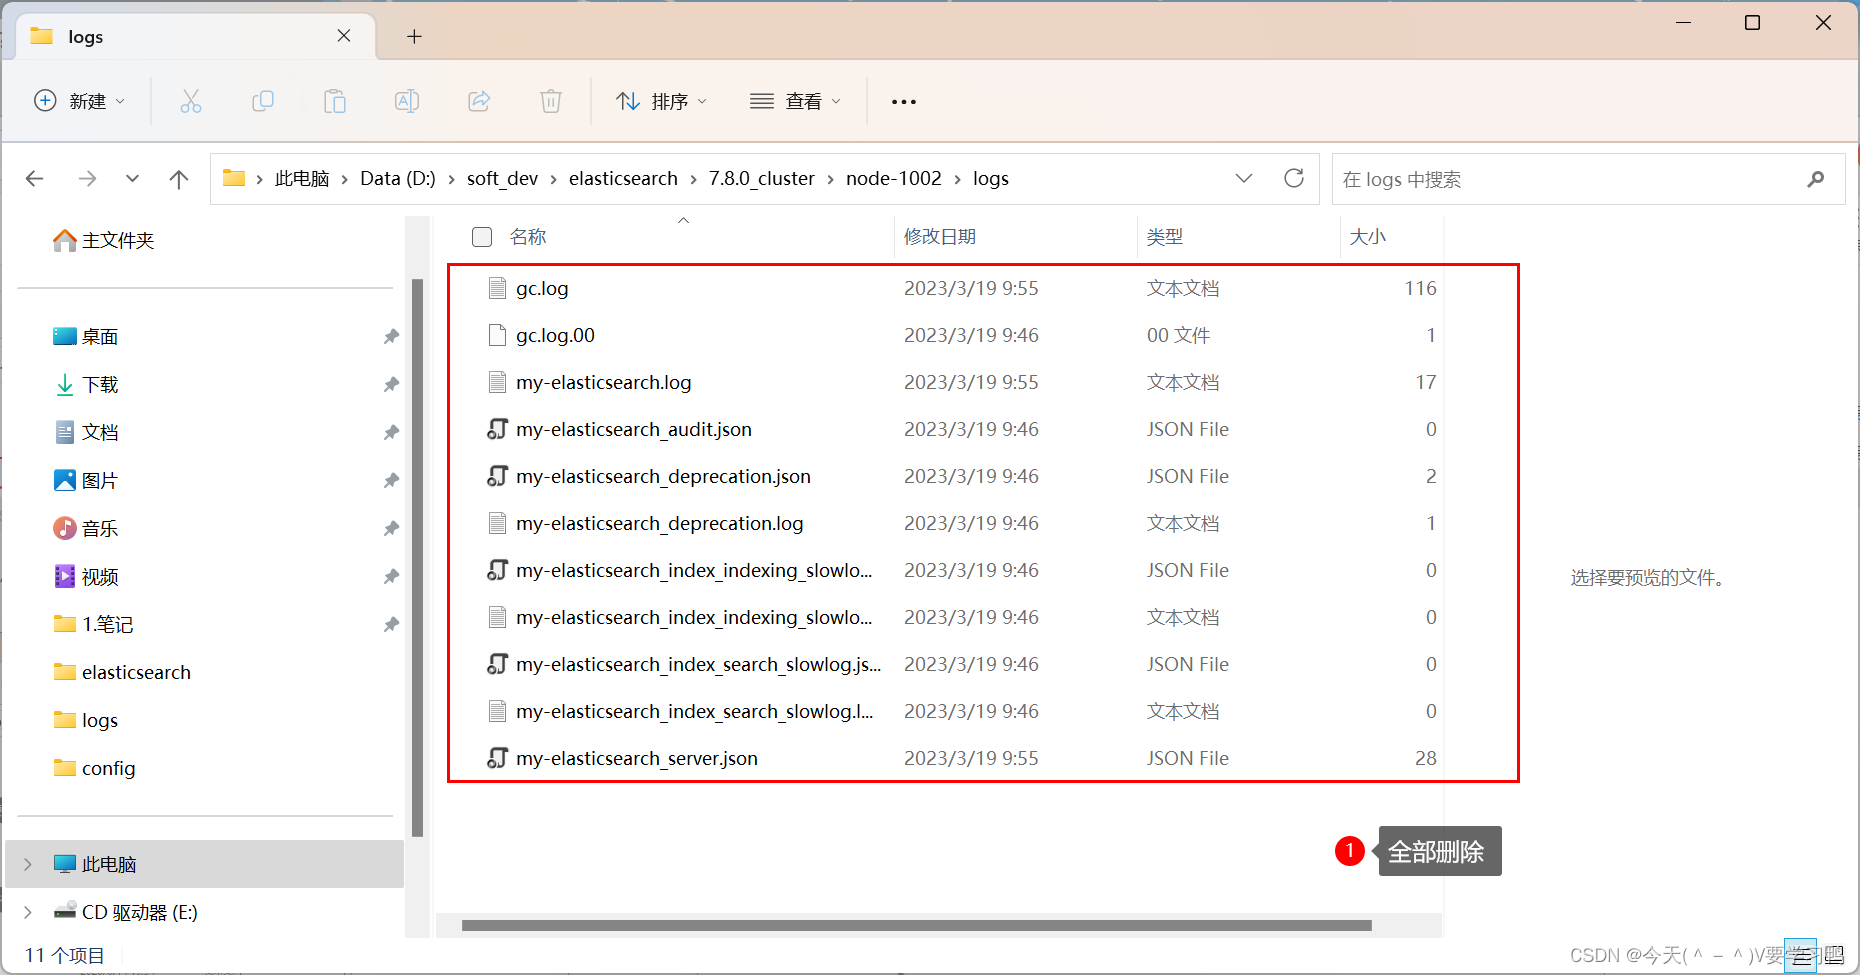Open a new File Explorer tab
Screen dimensions: 1860x975
[x=414, y=36]
